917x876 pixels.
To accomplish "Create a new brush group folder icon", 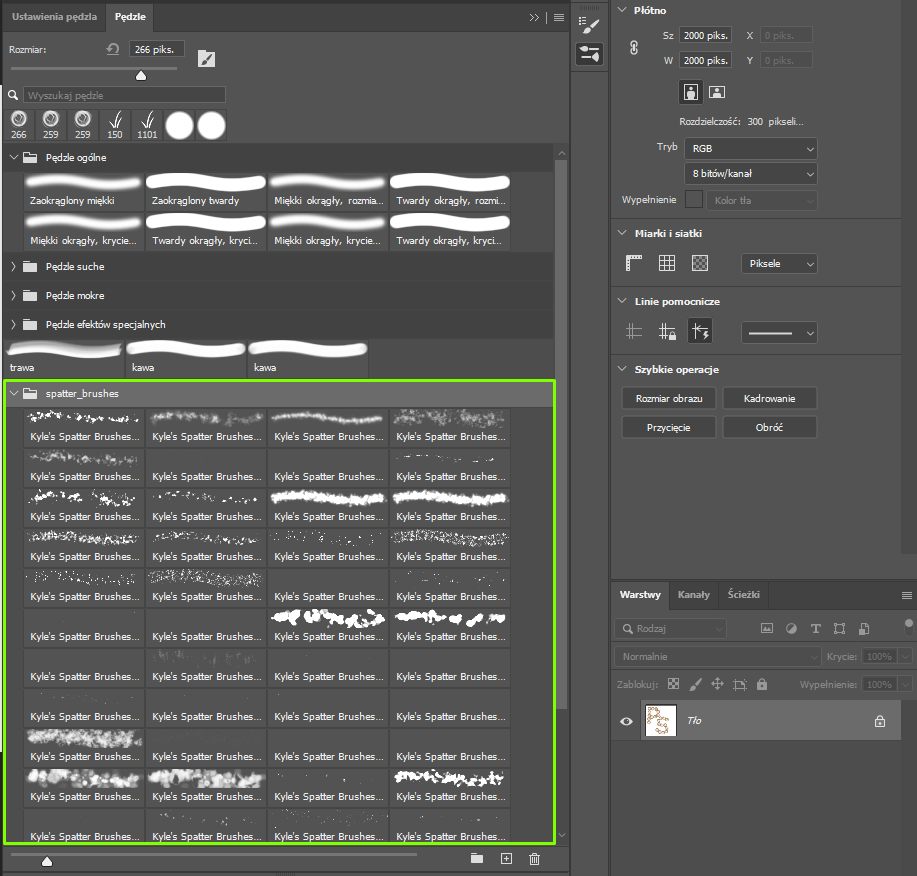I will (x=477, y=858).
